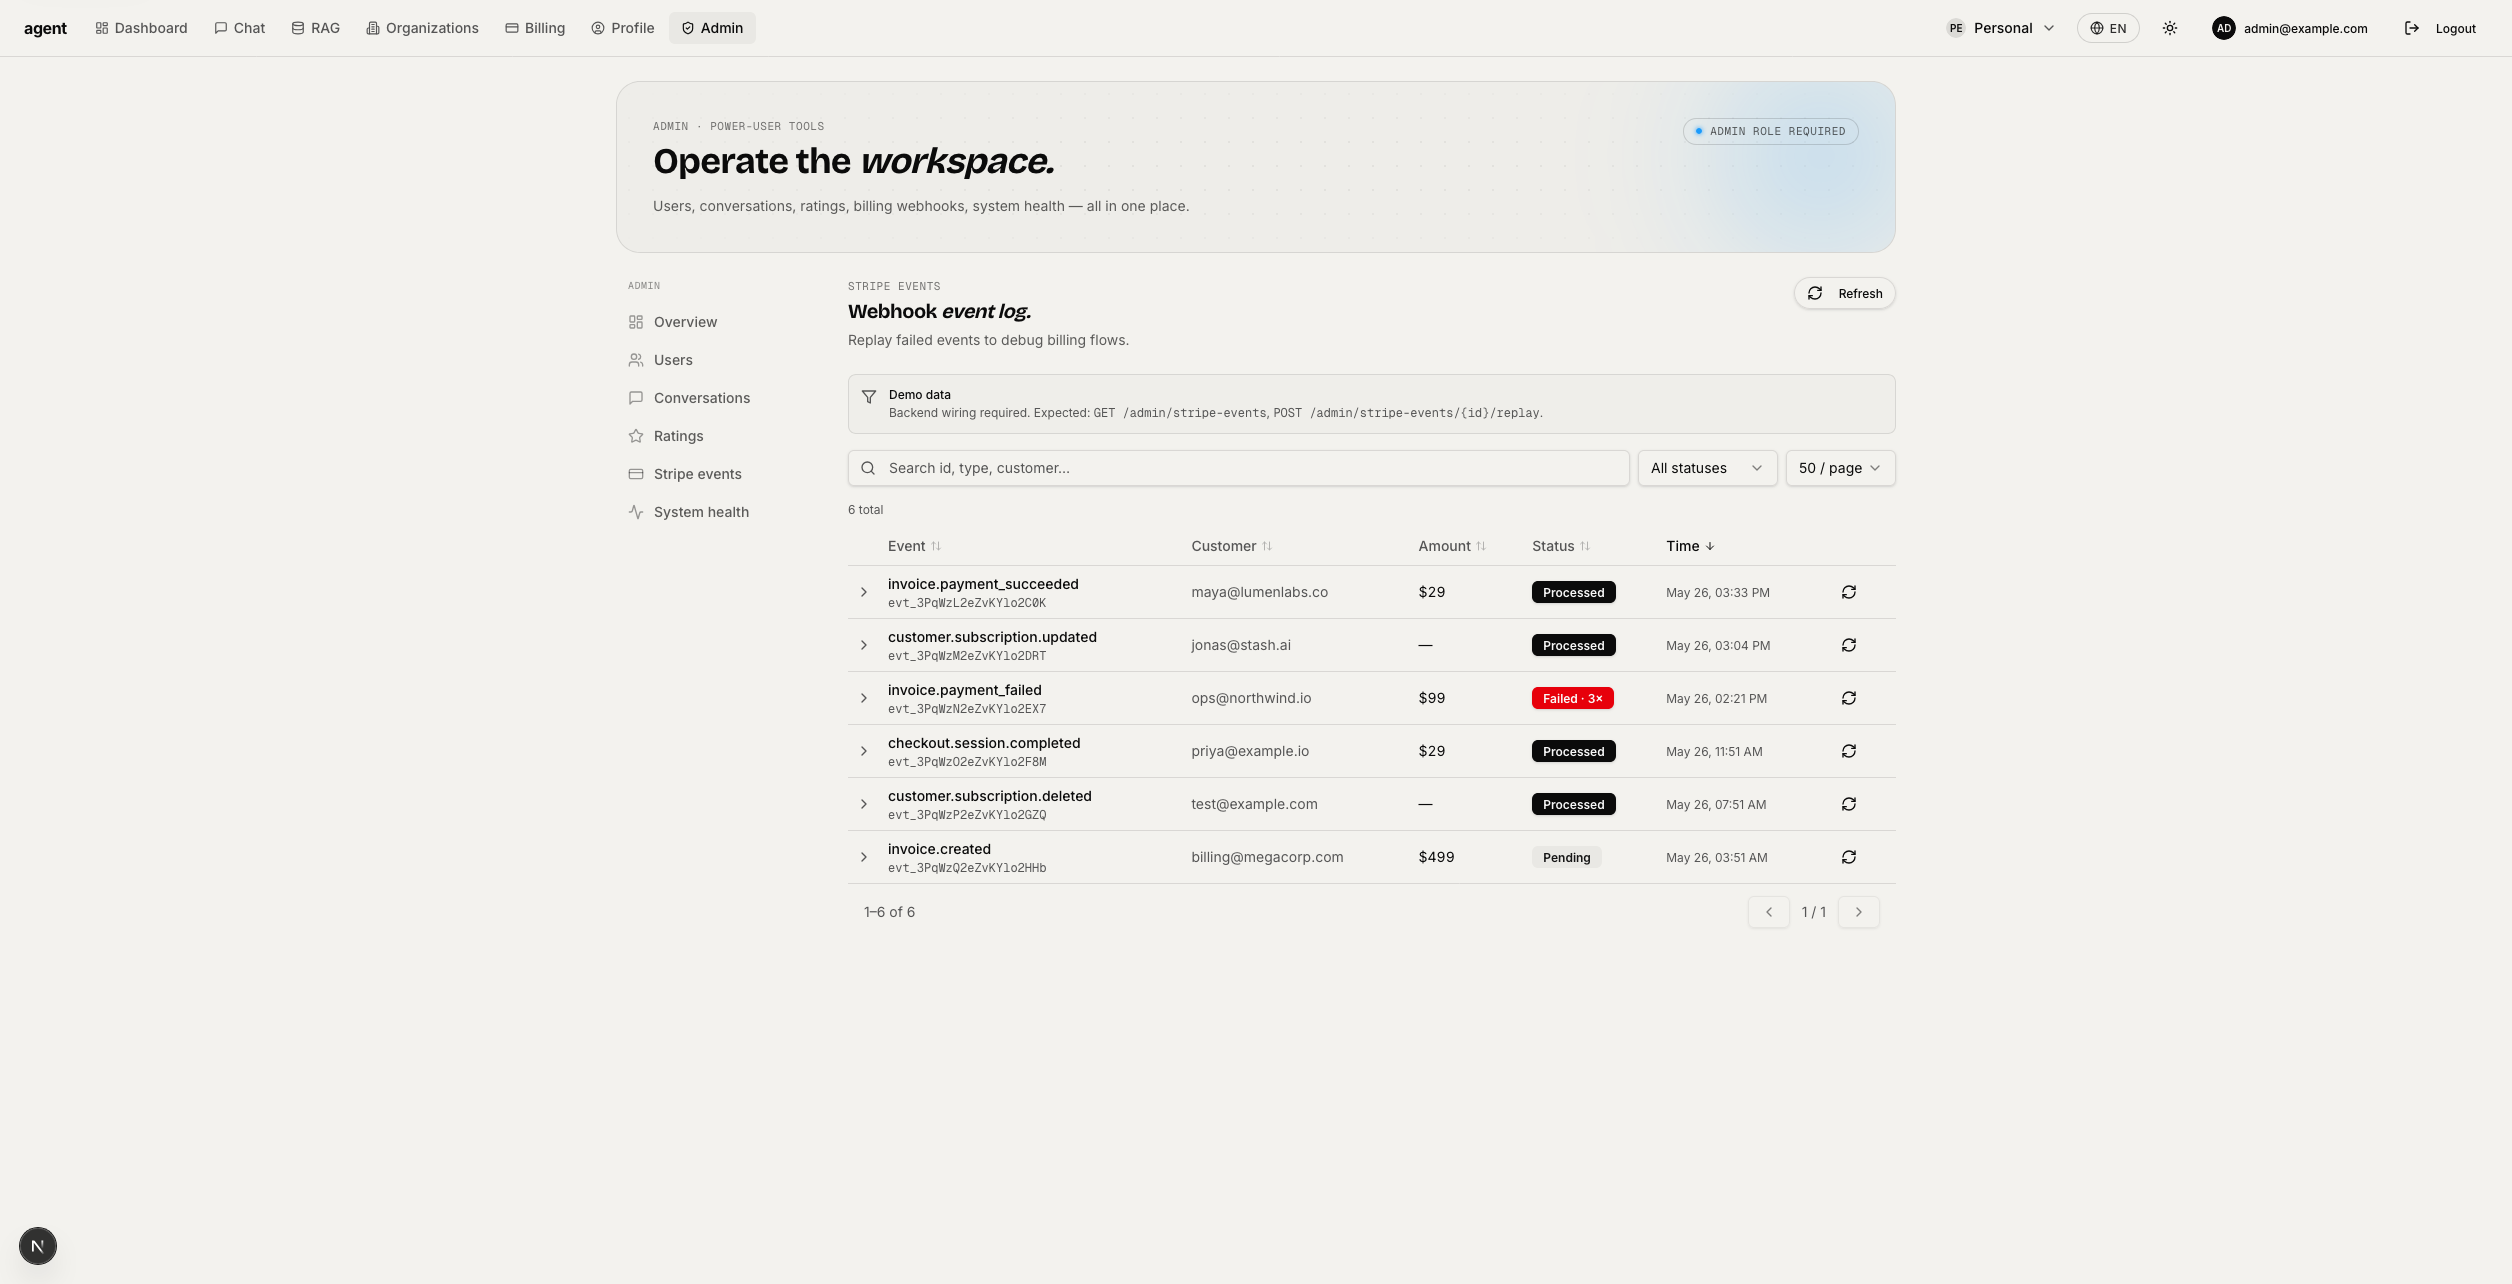
Task: Click the ADMIN ROLE REQUIRED badge
Action: click(1770, 131)
